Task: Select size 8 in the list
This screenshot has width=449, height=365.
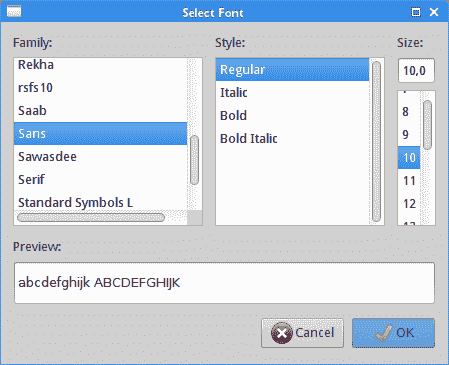Action: [x=409, y=112]
